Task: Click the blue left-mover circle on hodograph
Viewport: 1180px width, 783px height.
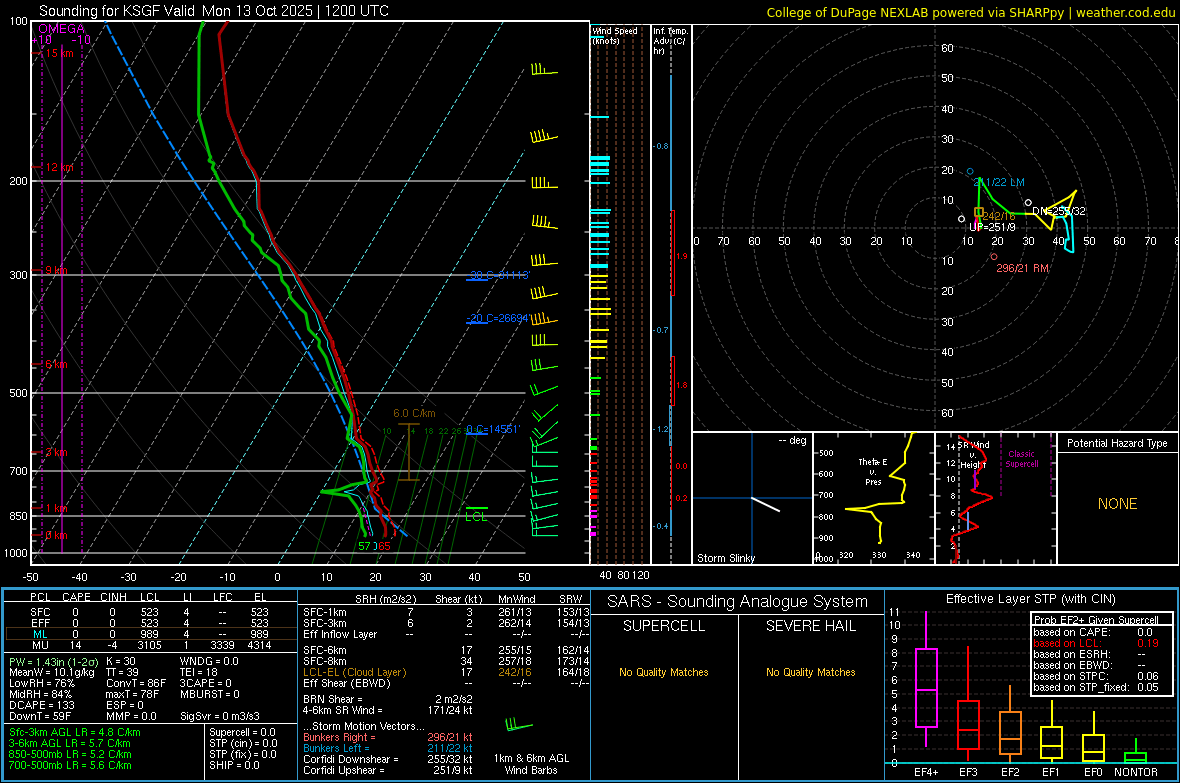Action: 970,172
